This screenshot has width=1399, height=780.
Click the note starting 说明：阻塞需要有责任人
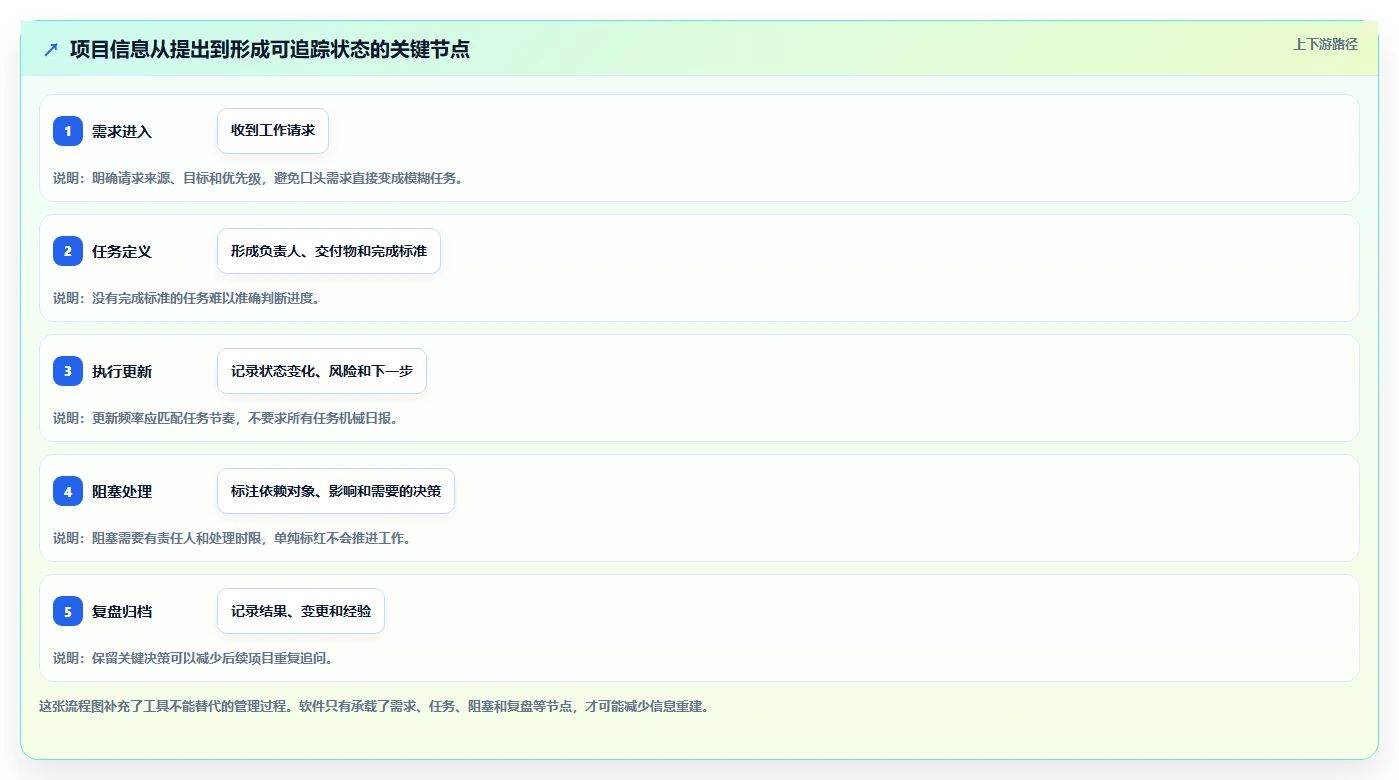(x=233, y=538)
